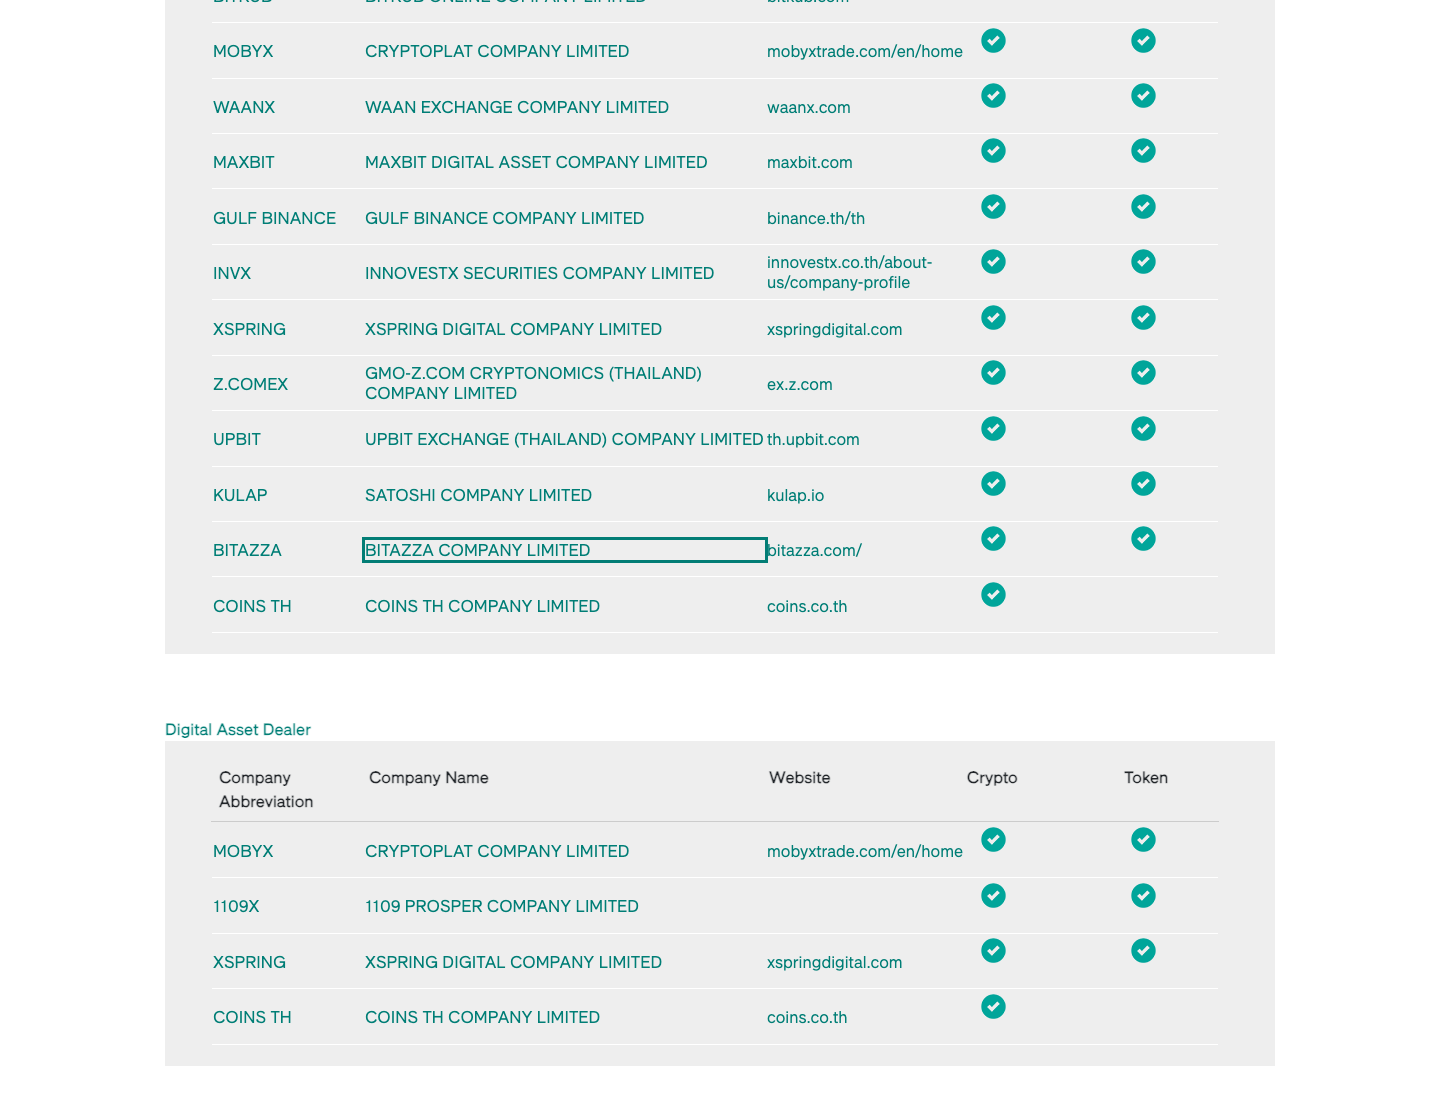Follow the ex.z.com website link
Image resolution: width=1440 pixels, height=1100 pixels.
click(x=799, y=384)
